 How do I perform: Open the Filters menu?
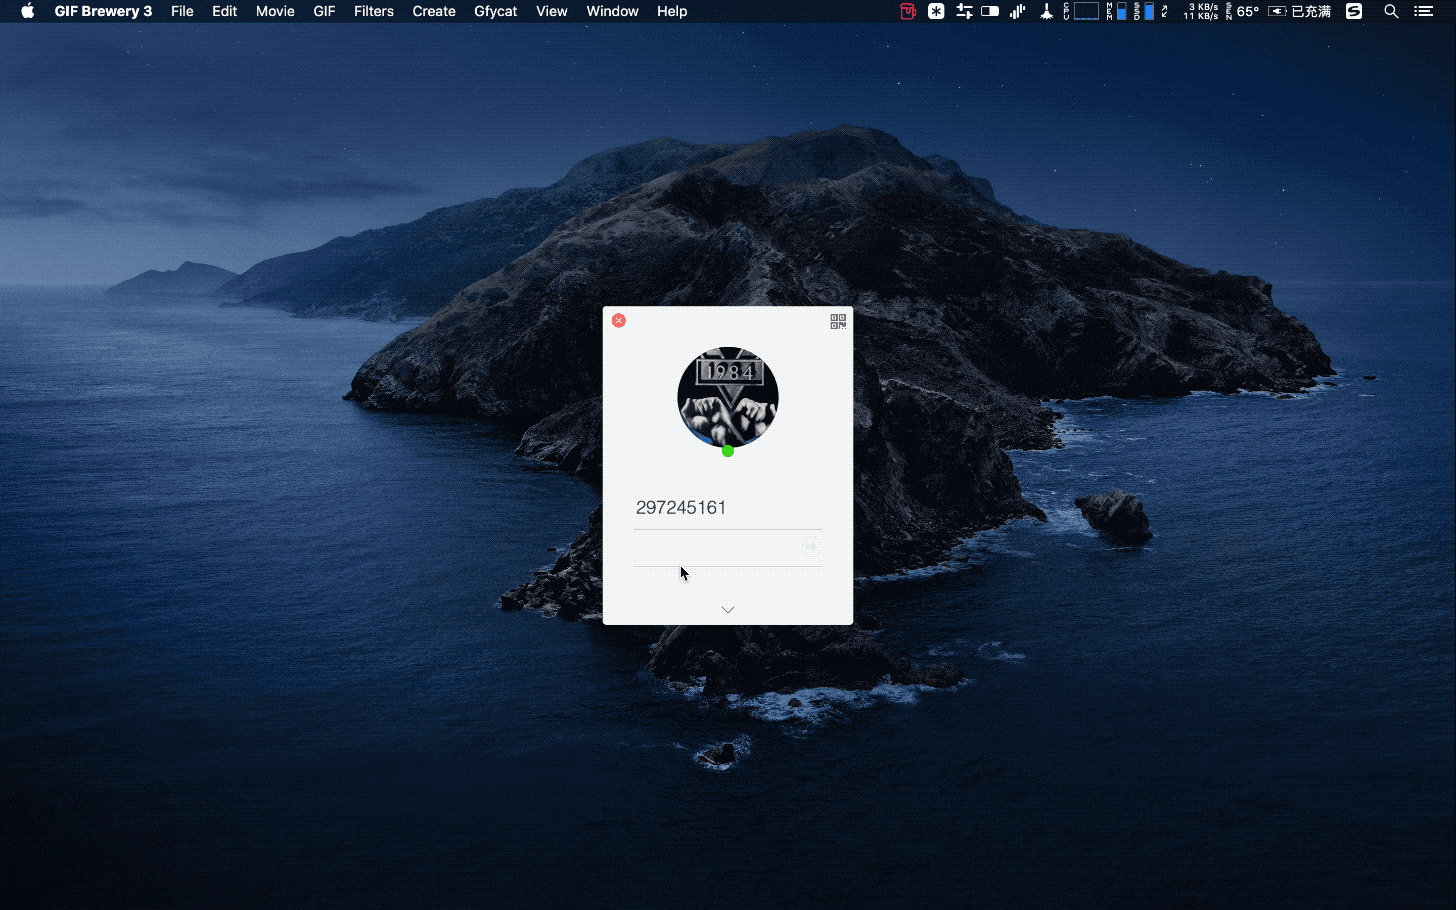(x=374, y=11)
